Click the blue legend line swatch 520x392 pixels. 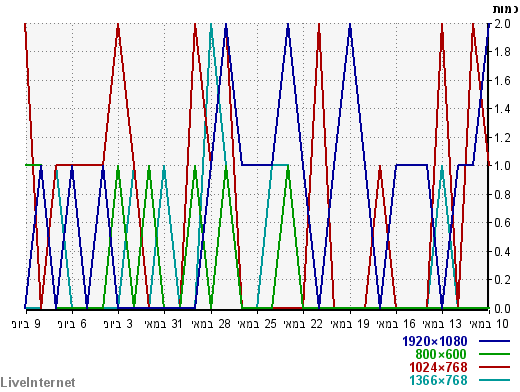pyautogui.click(x=494, y=341)
